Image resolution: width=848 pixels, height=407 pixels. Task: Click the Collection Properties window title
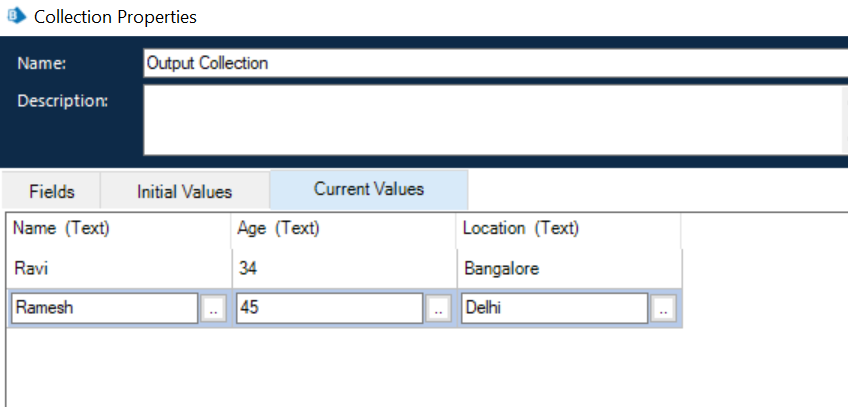click(115, 17)
